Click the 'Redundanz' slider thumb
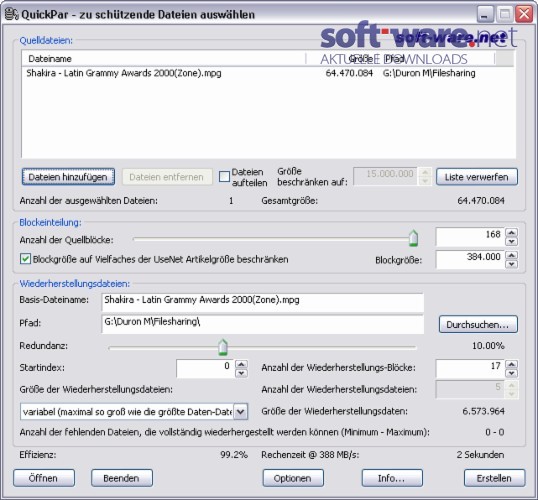 pyautogui.click(x=223, y=347)
